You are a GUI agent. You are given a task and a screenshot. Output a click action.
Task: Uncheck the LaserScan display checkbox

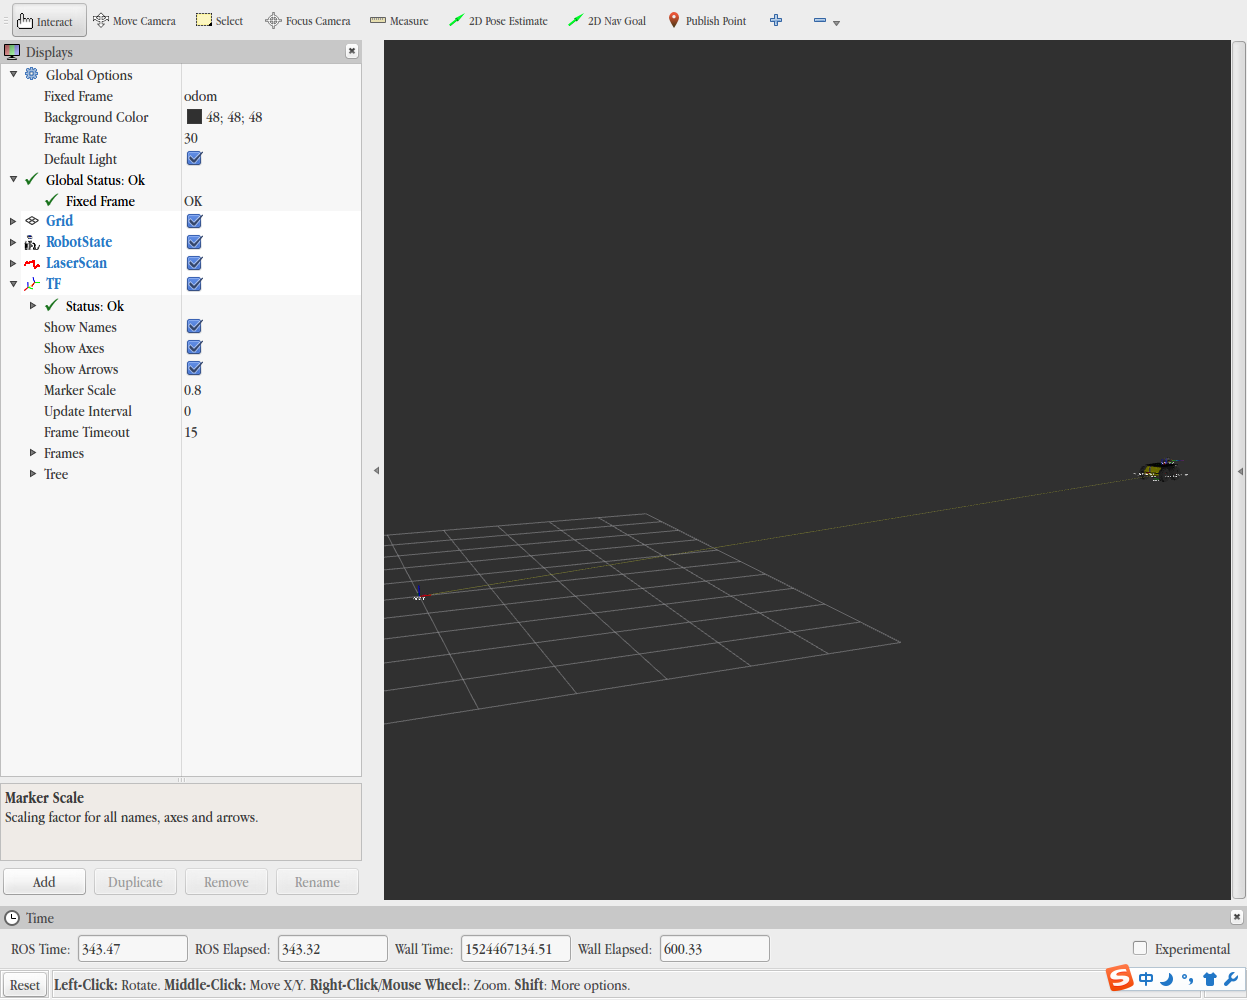click(x=195, y=263)
